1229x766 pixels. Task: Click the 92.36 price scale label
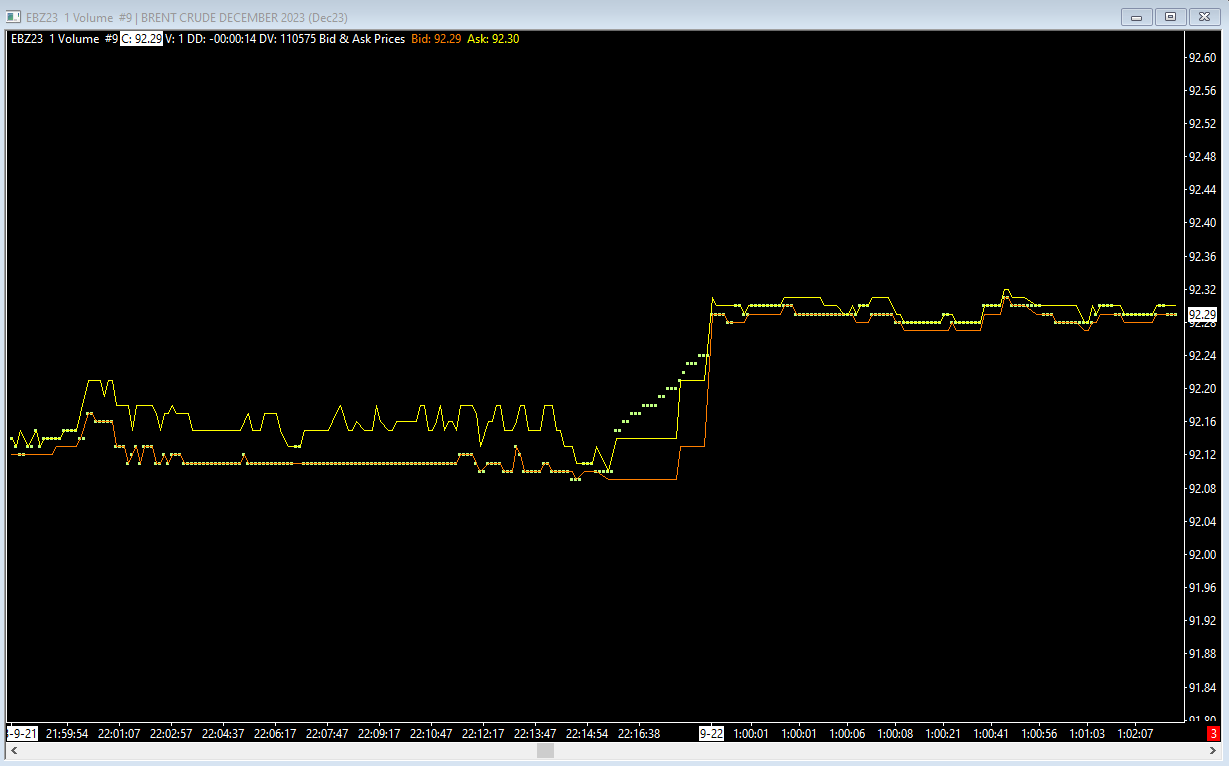[x=1201, y=257]
